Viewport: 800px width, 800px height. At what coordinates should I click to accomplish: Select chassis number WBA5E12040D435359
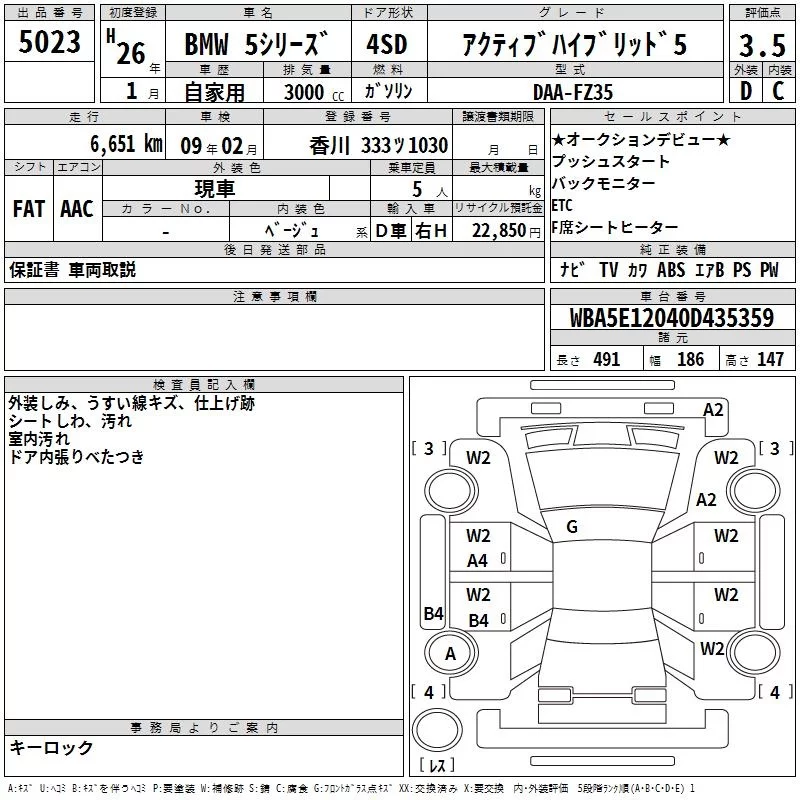[672, 318]
